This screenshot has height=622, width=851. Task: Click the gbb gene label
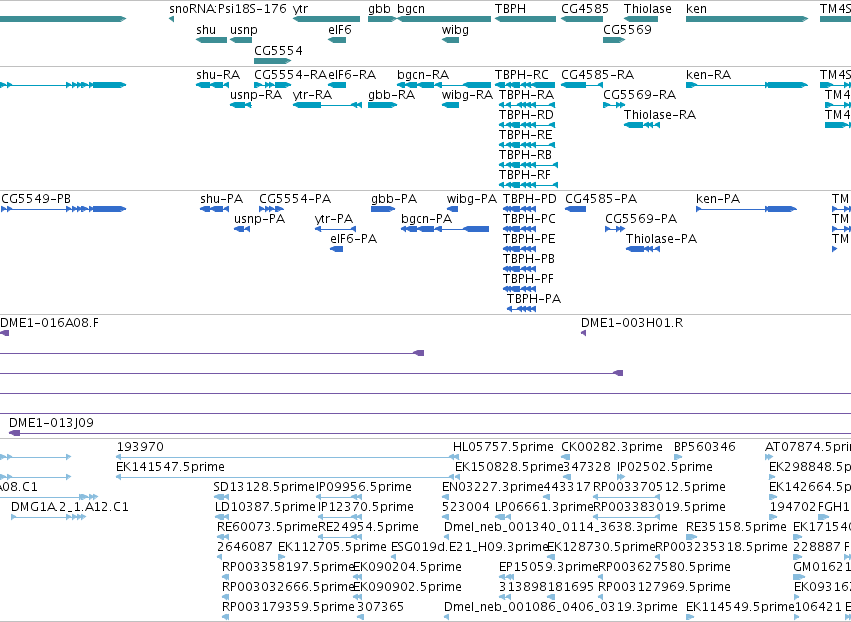(x=379, y=9)
